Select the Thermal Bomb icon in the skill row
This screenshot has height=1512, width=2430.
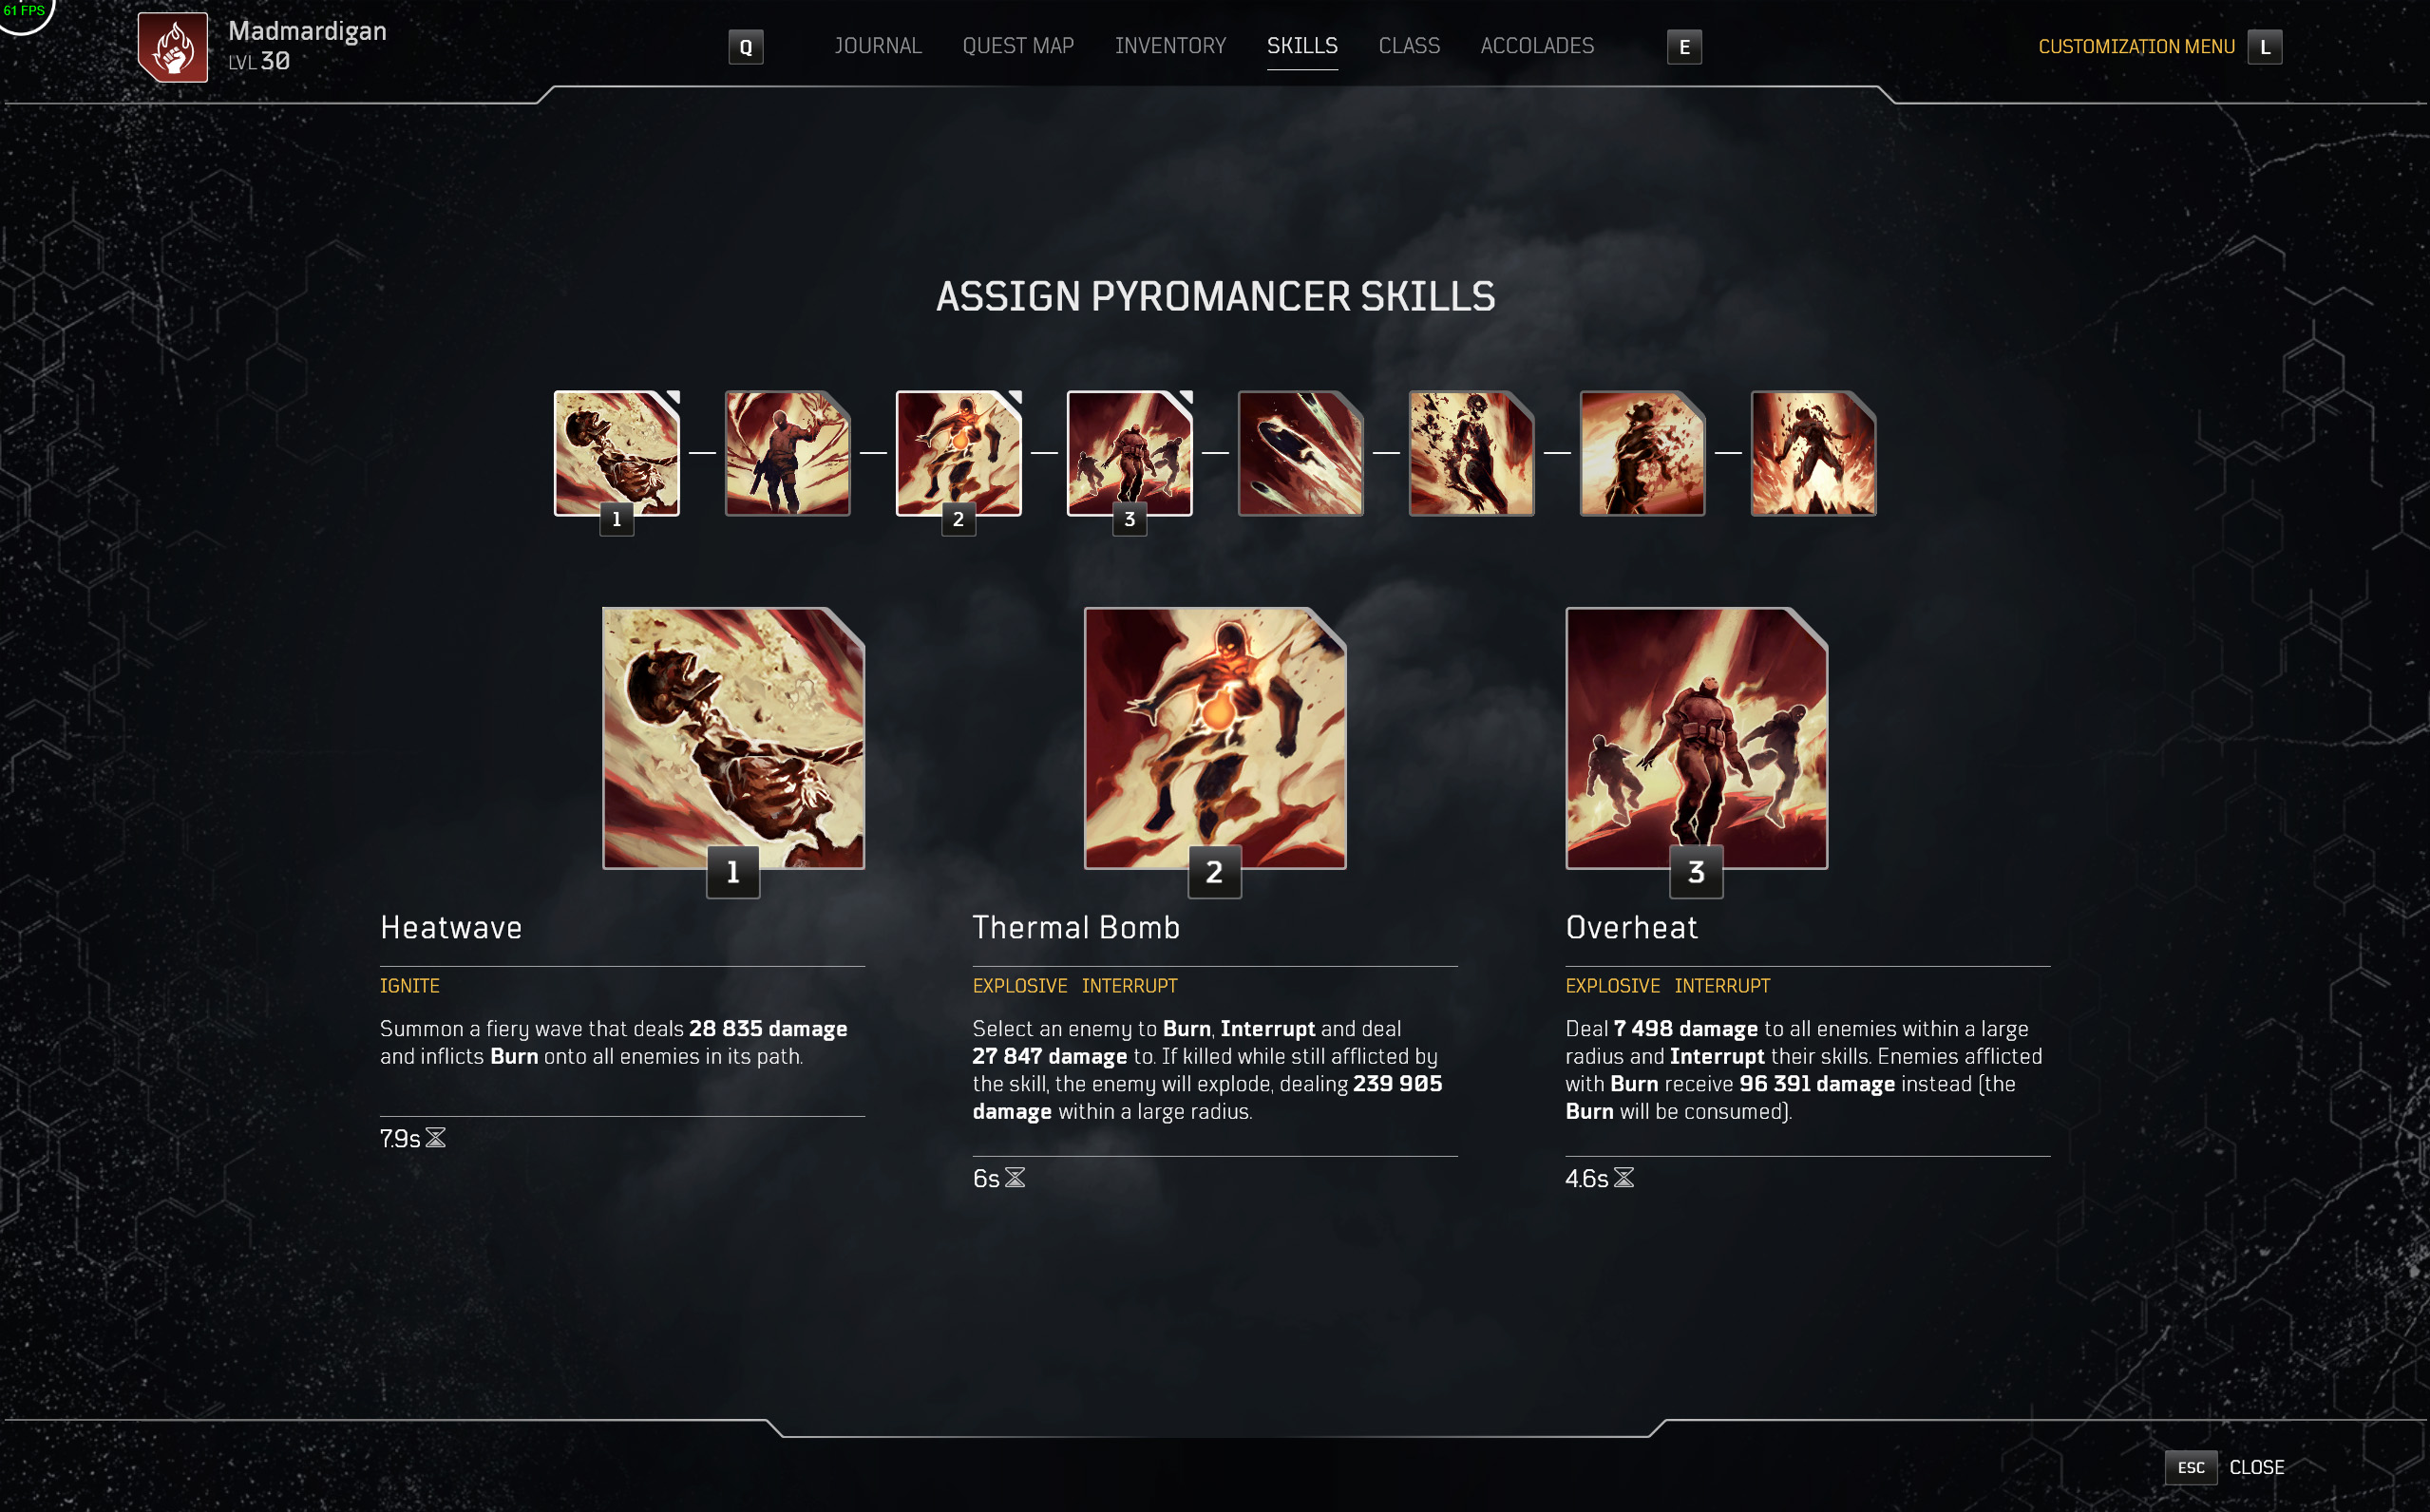tap(959, 453)
